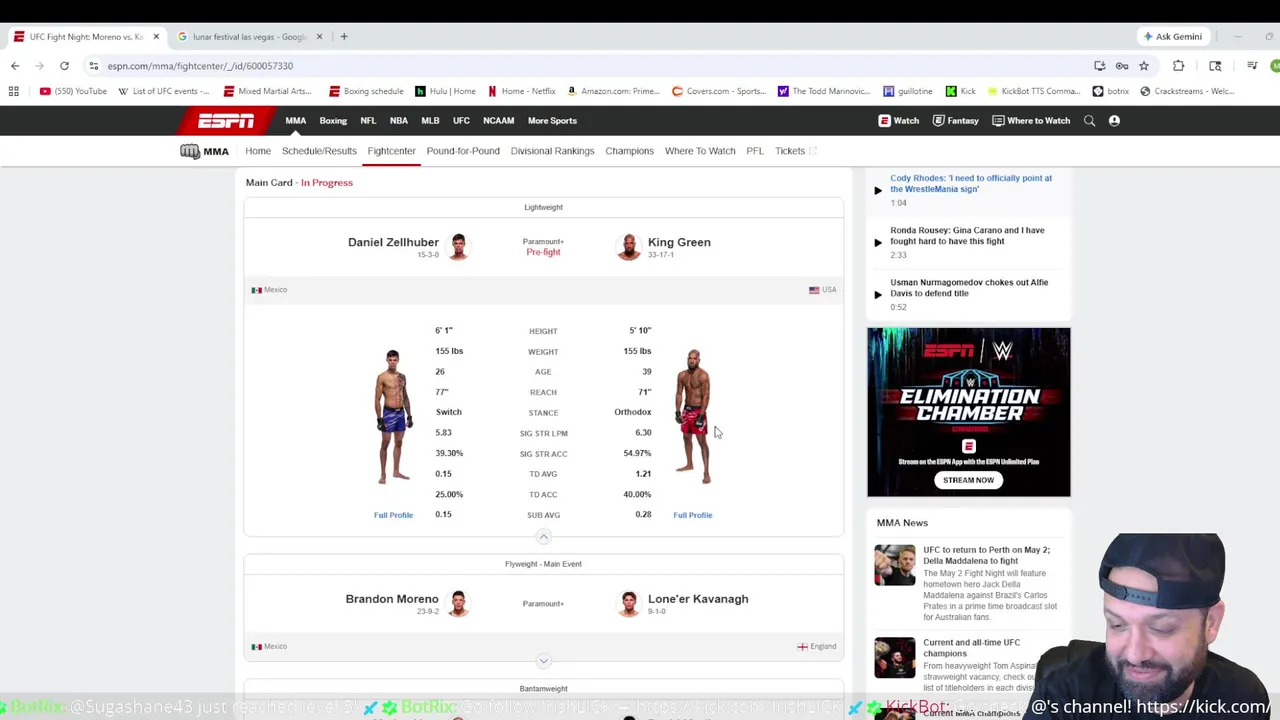Open the browser extensions puzzle icon

tap(1178, 66)
